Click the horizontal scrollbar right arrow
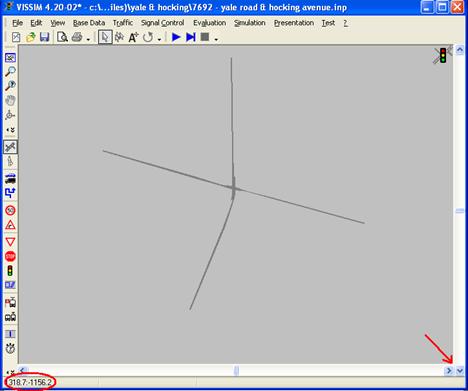 [x=449, y=370]
